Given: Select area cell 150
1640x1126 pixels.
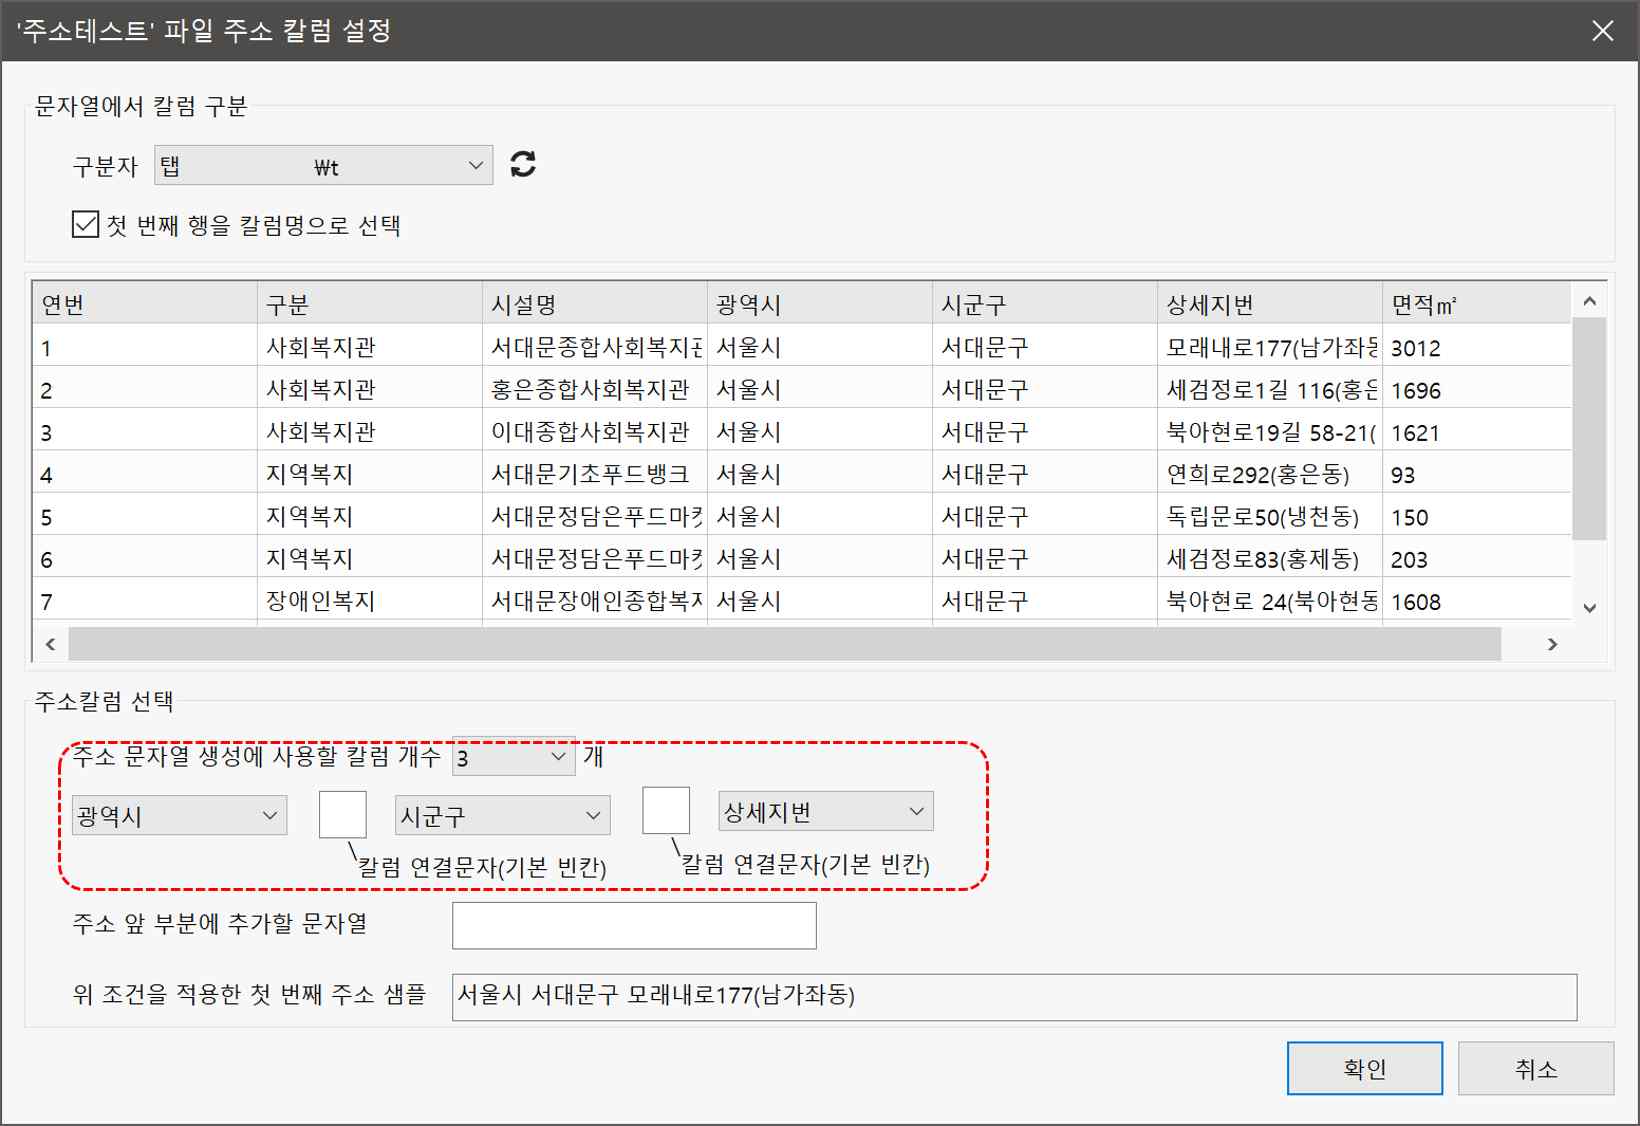Looking at the screenshot, I should [x=1477, y=516].
